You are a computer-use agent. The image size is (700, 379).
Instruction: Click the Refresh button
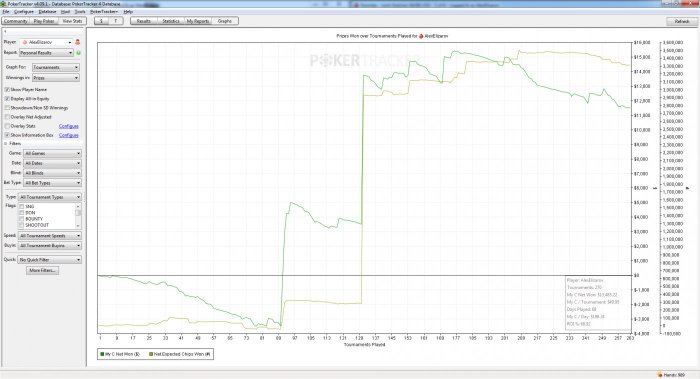tap(682, 21)
